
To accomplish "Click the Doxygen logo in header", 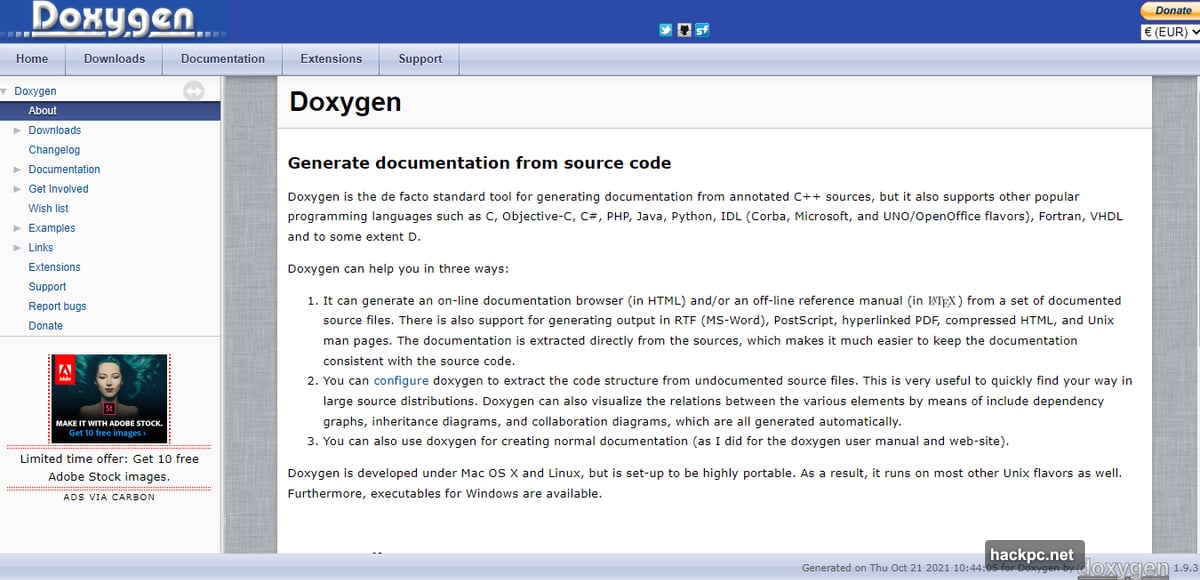I will (x=113, y=20).
